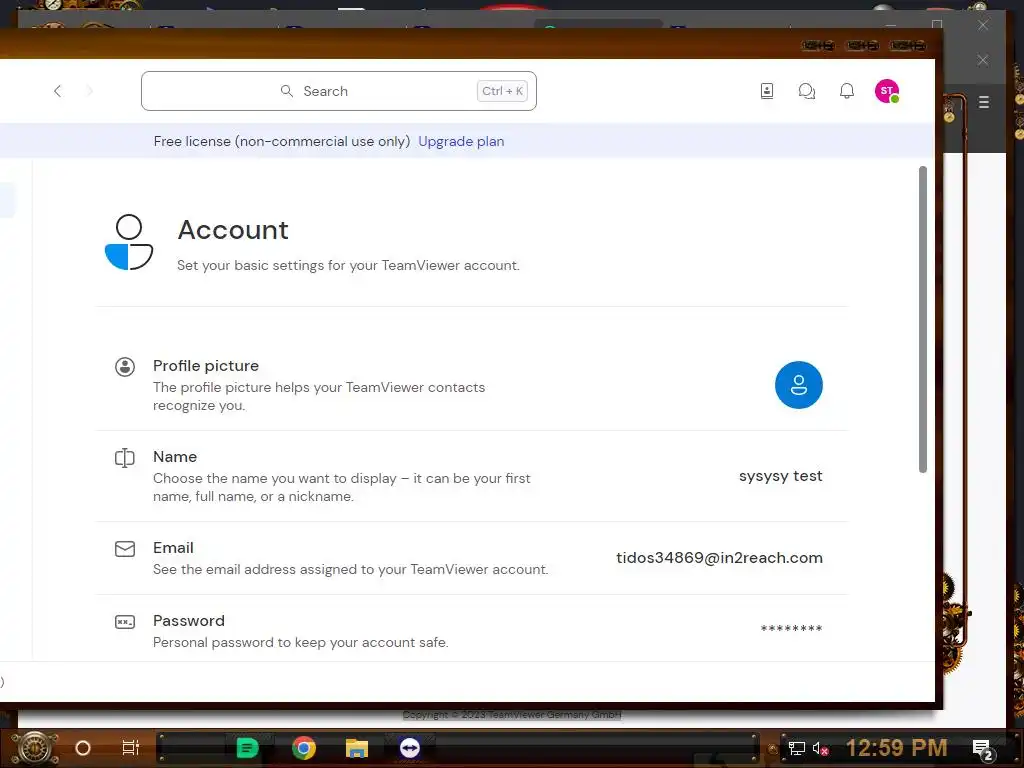Open the contacts book icon

point(767,91)
